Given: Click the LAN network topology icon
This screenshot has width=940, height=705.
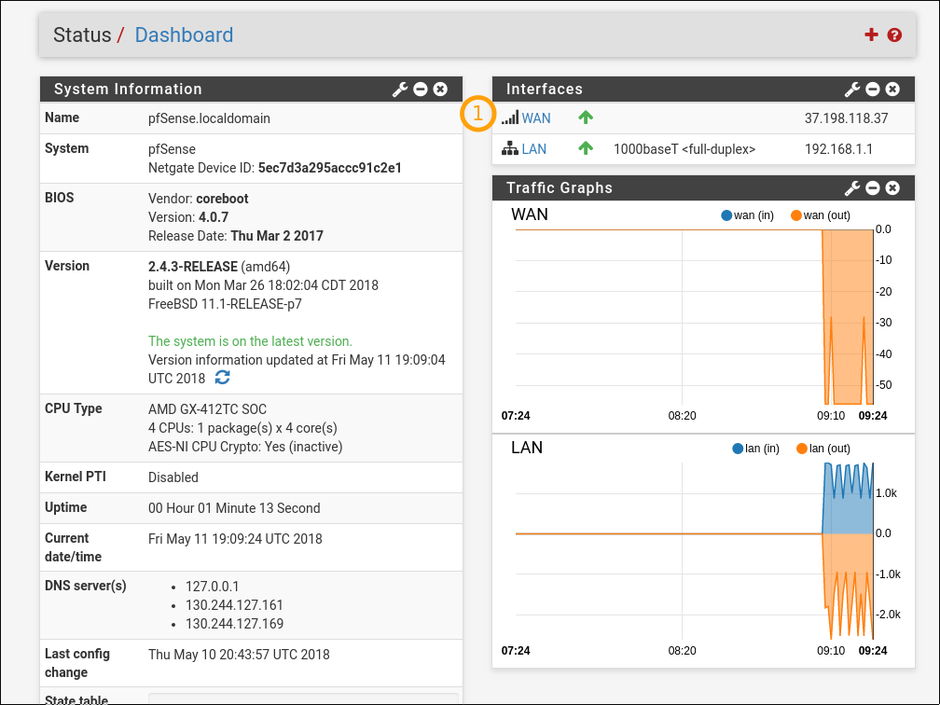Looking at the screenshot, I should pos(510,148).
